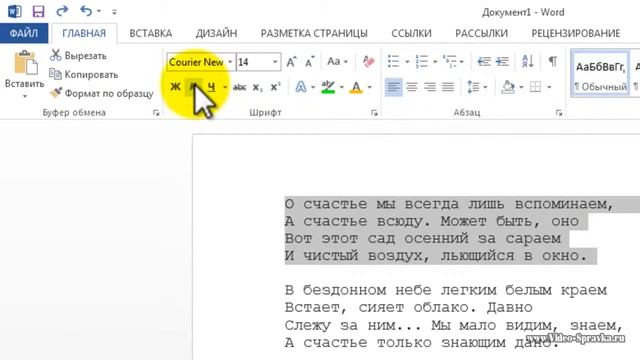Click poem line 'В бездонном небе легким белым краем'
The height and width of the screenshot is (360, 640).
446,290
